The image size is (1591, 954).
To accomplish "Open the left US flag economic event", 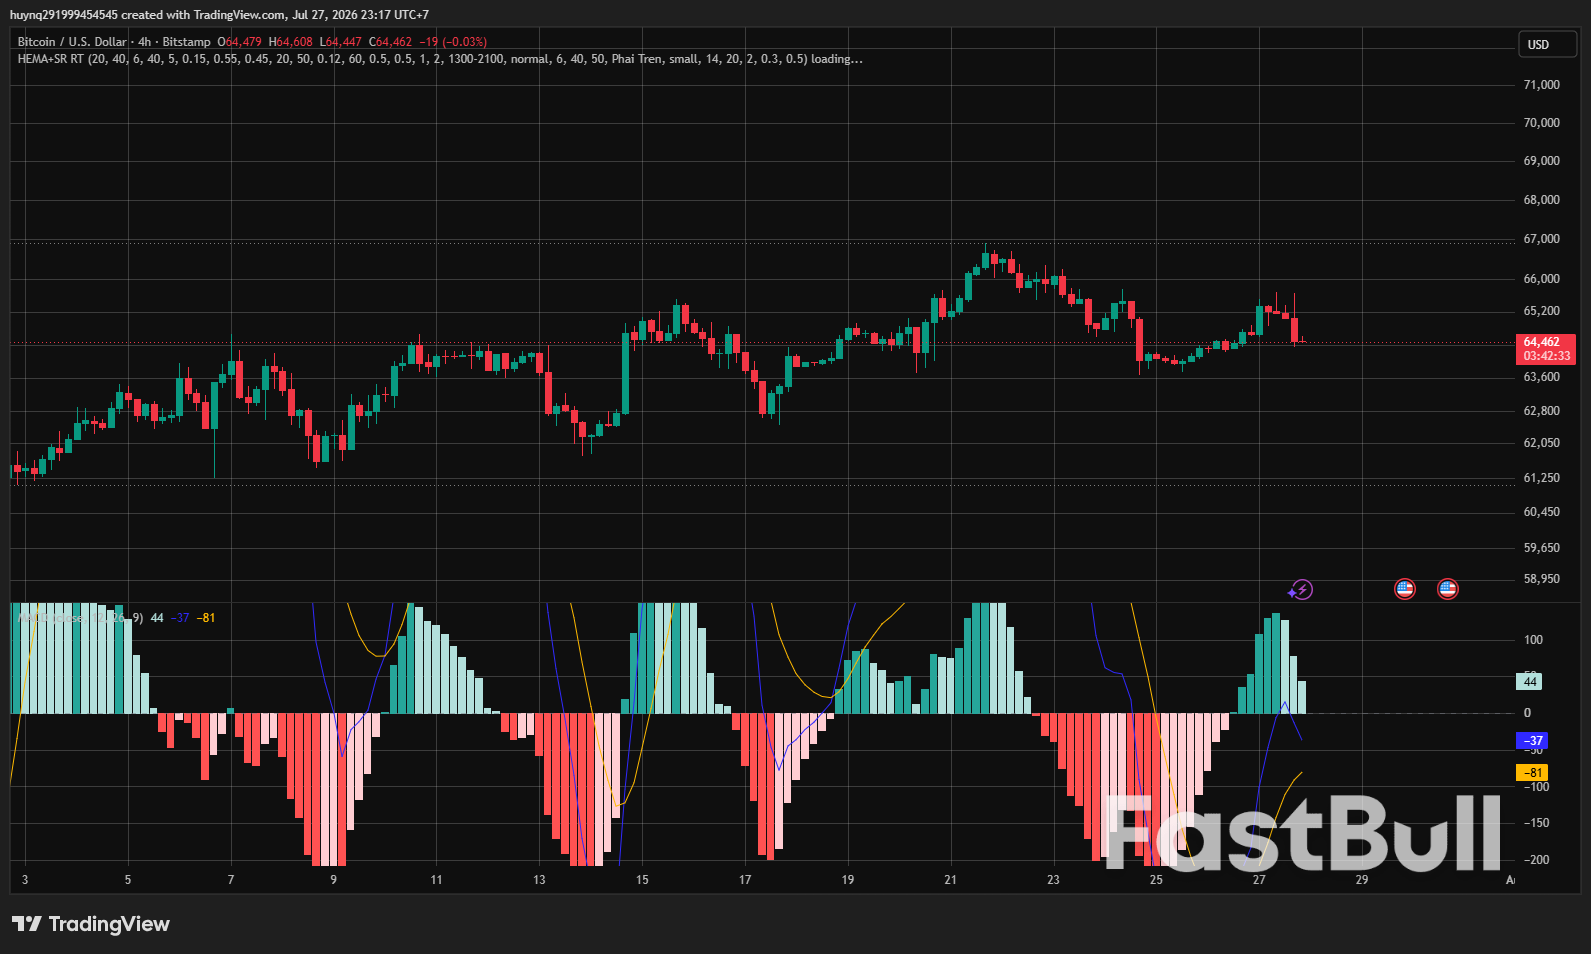I will pyautogui.click(x=1405, y=589).
